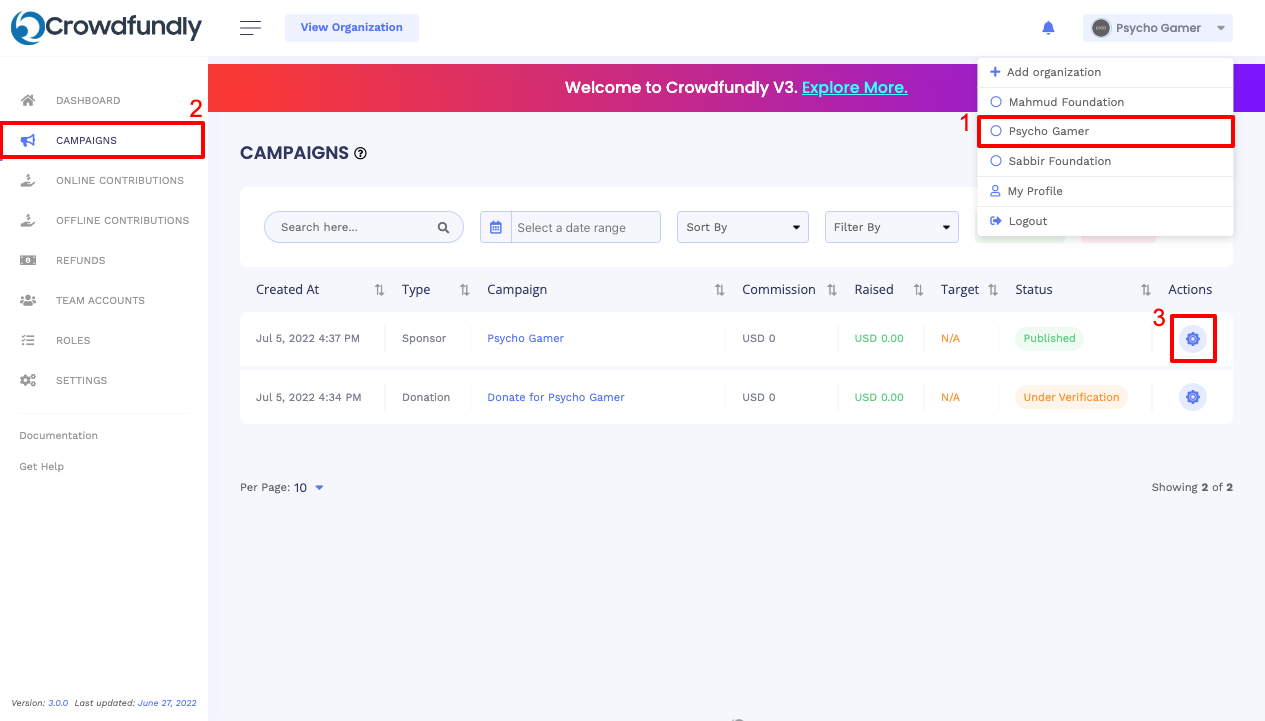The width and height of the screenshot is (1265, 721).
Task: Click version 3.0.0 link in footer
Action: click(58, 703)
